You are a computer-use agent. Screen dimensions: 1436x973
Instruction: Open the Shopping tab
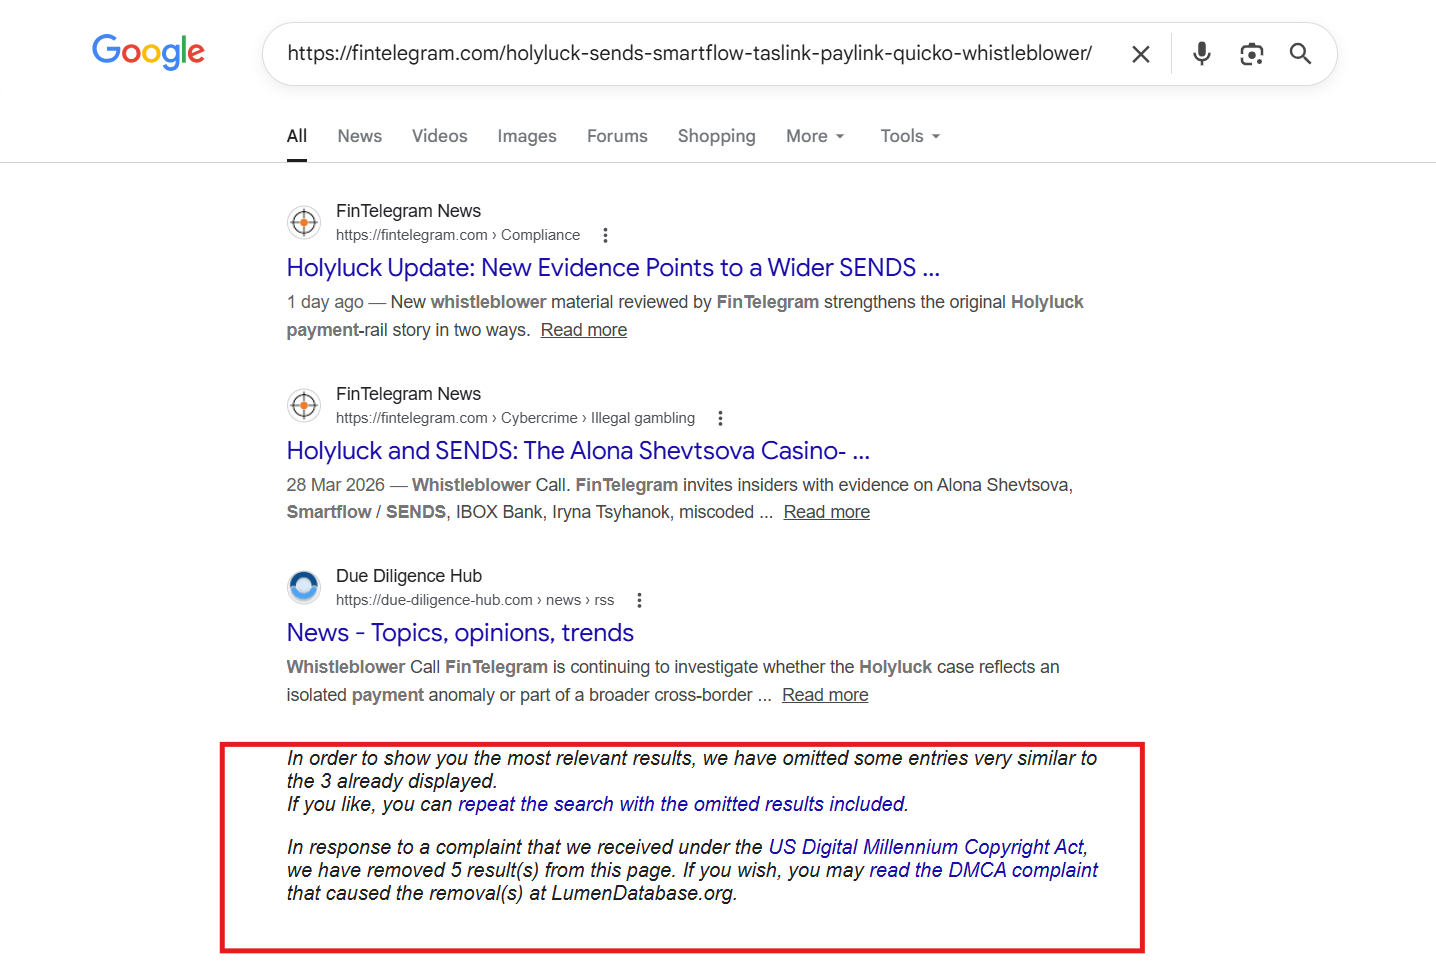tap(716, 136)
